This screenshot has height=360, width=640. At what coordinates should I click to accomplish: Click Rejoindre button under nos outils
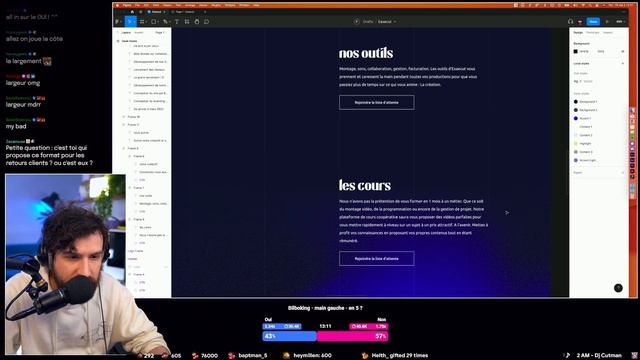pos(376,102)
